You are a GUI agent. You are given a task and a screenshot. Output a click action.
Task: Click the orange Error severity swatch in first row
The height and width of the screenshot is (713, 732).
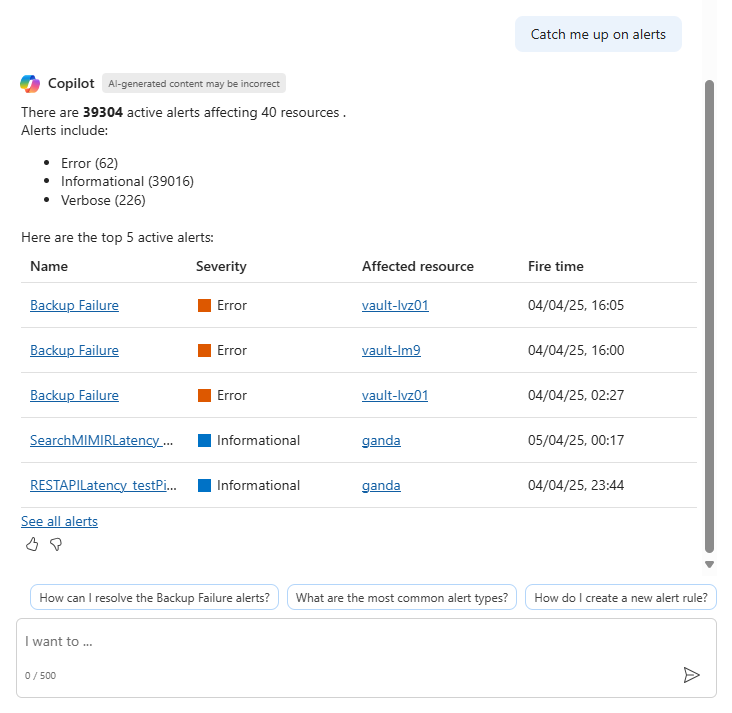click(x=204, y=306)
